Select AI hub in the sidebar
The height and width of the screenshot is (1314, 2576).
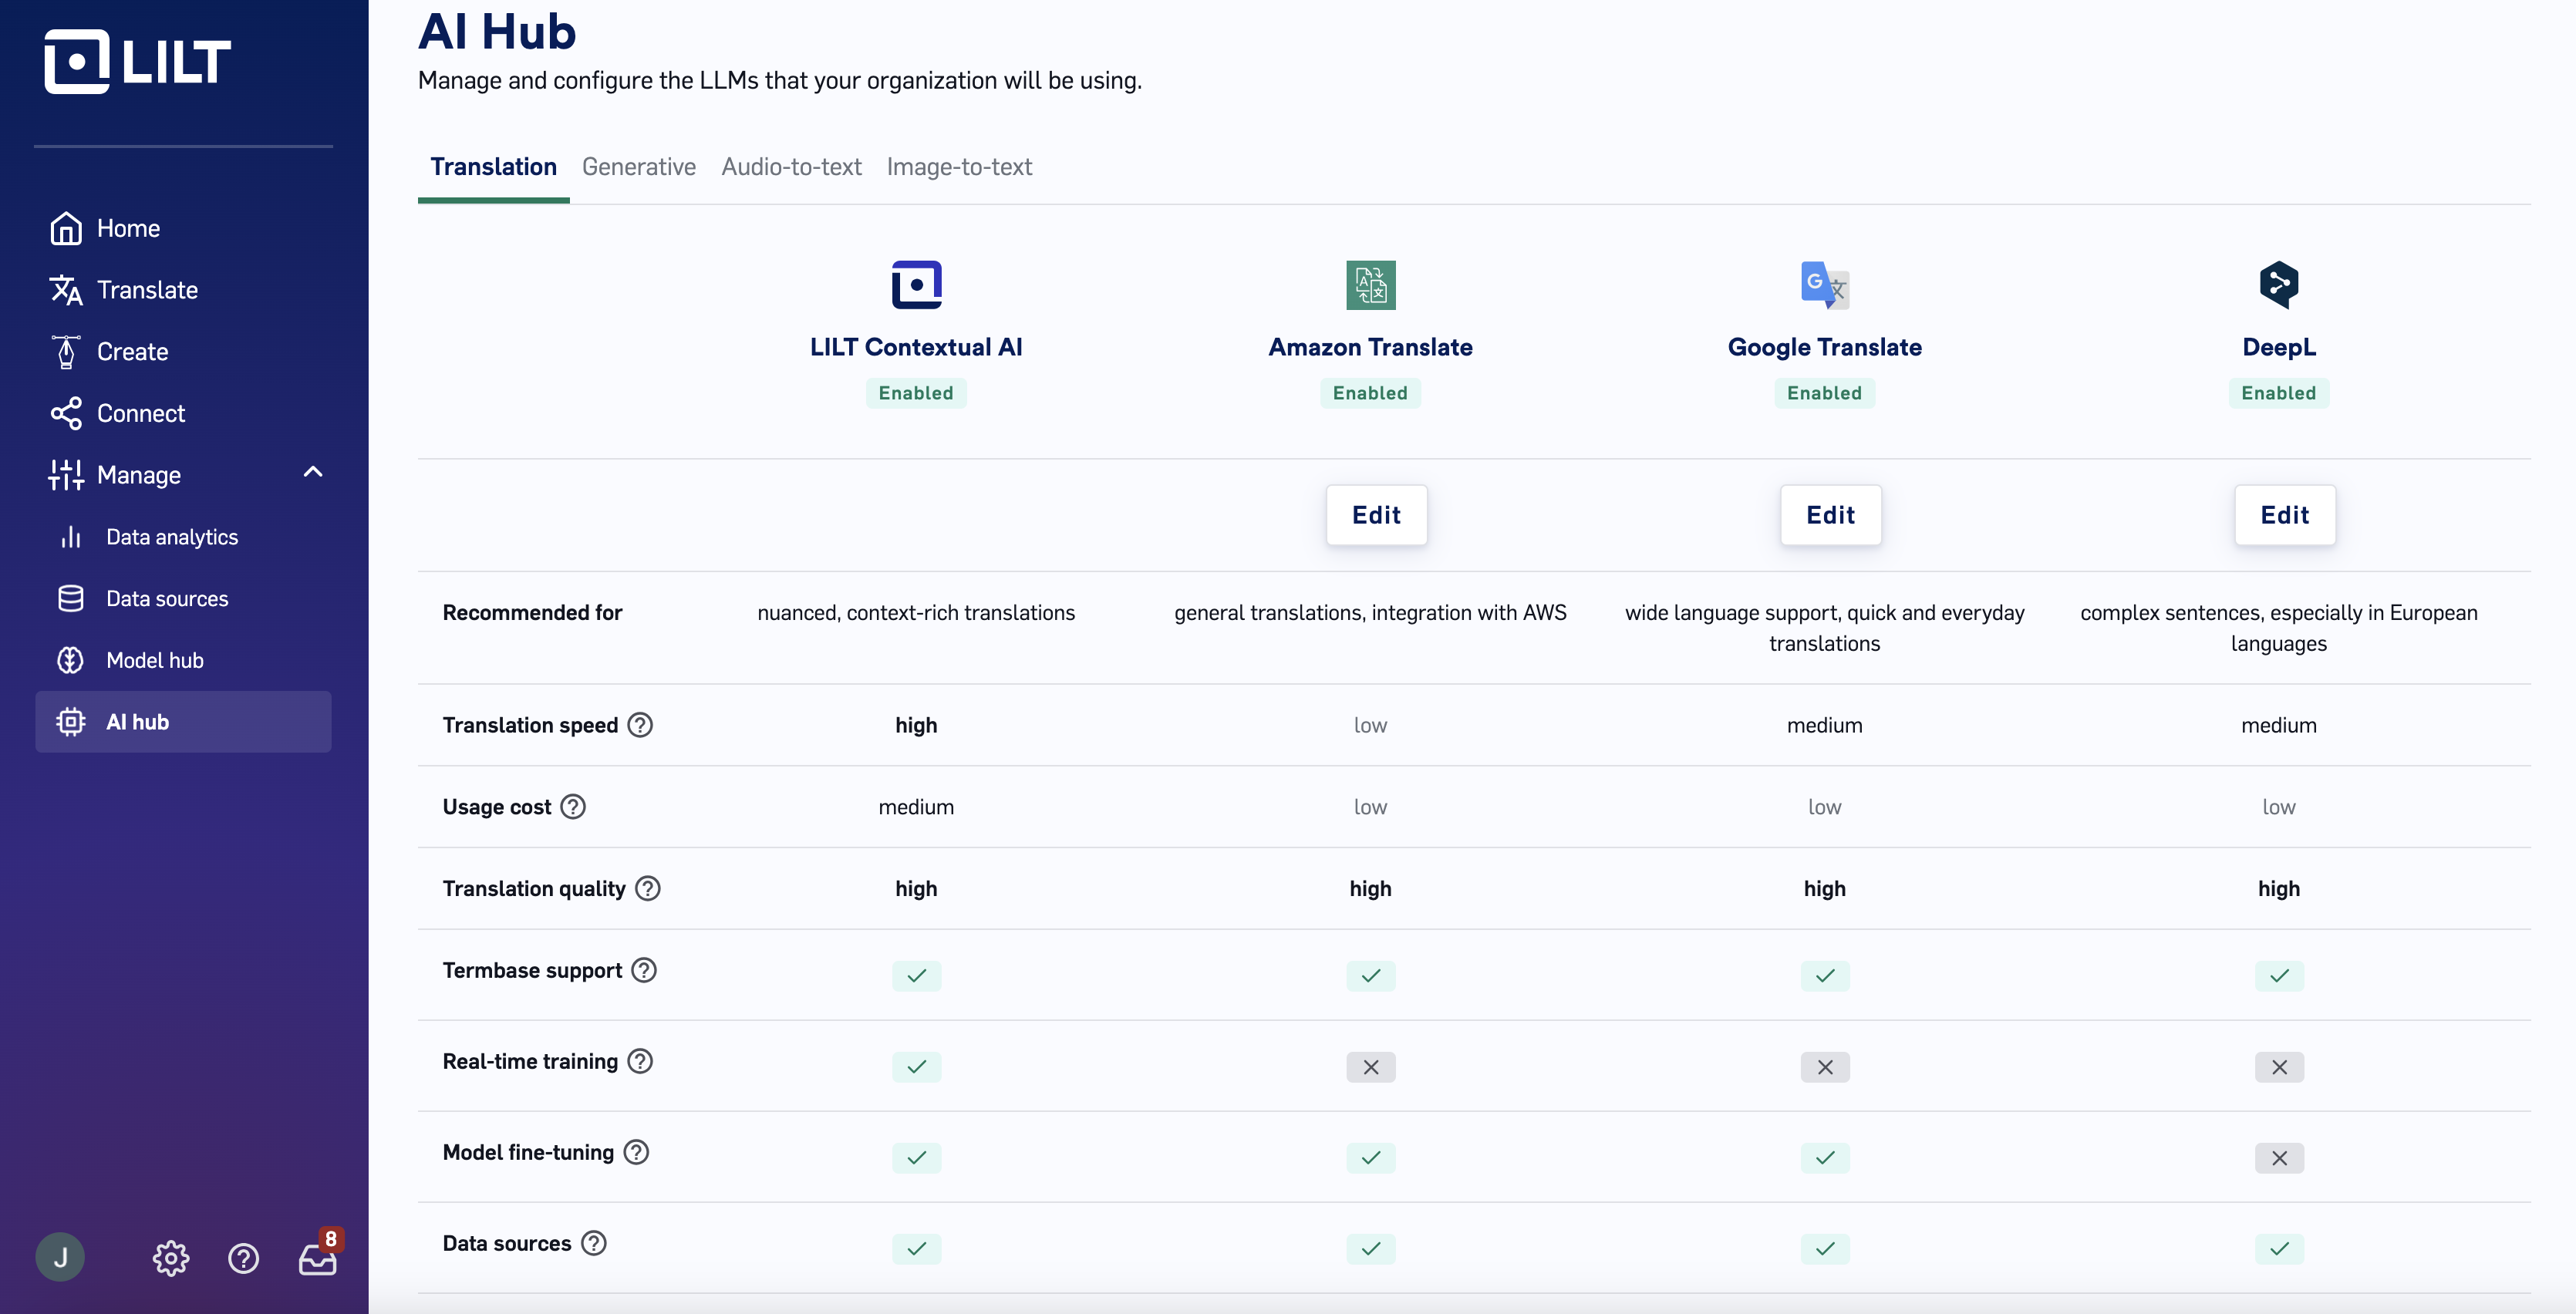tap(184, 722)
